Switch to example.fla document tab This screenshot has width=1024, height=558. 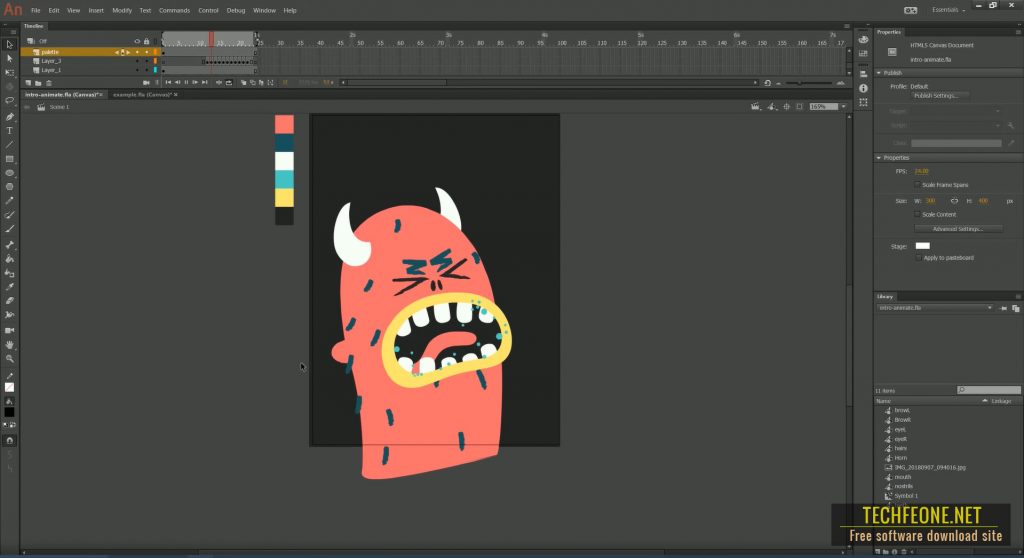142,95
